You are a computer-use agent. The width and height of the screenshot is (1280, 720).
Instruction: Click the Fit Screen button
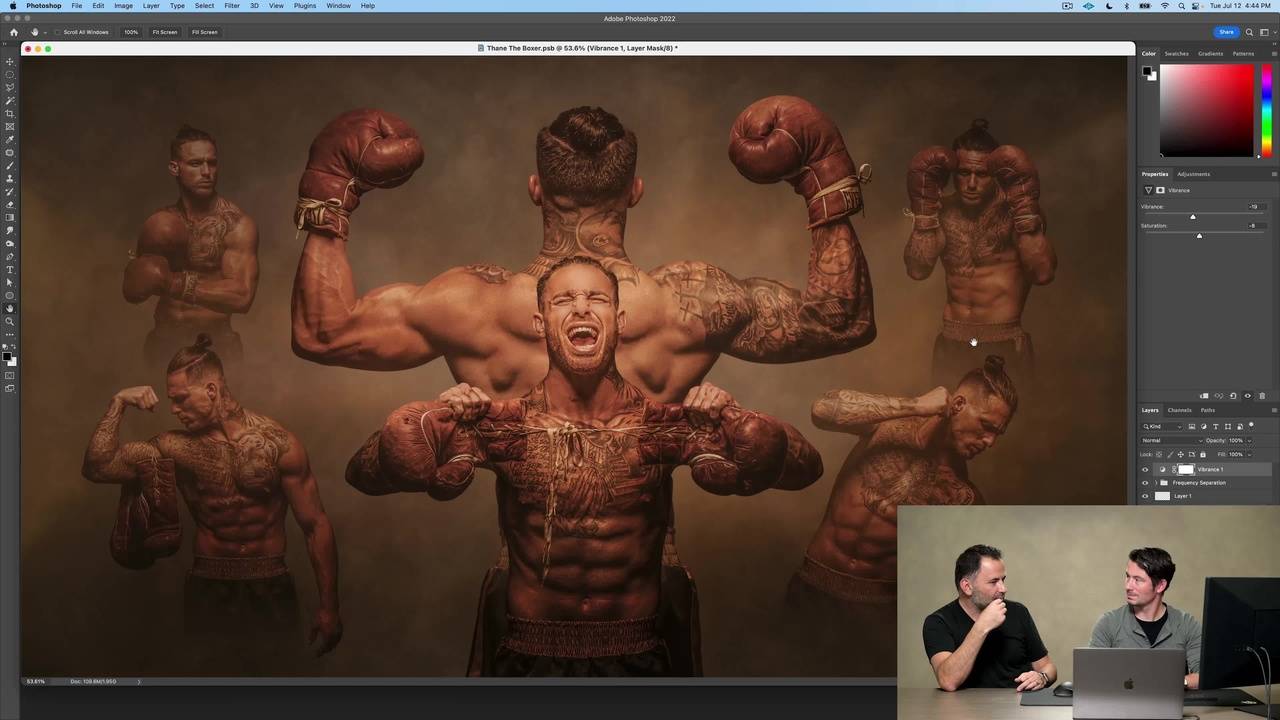165,32
